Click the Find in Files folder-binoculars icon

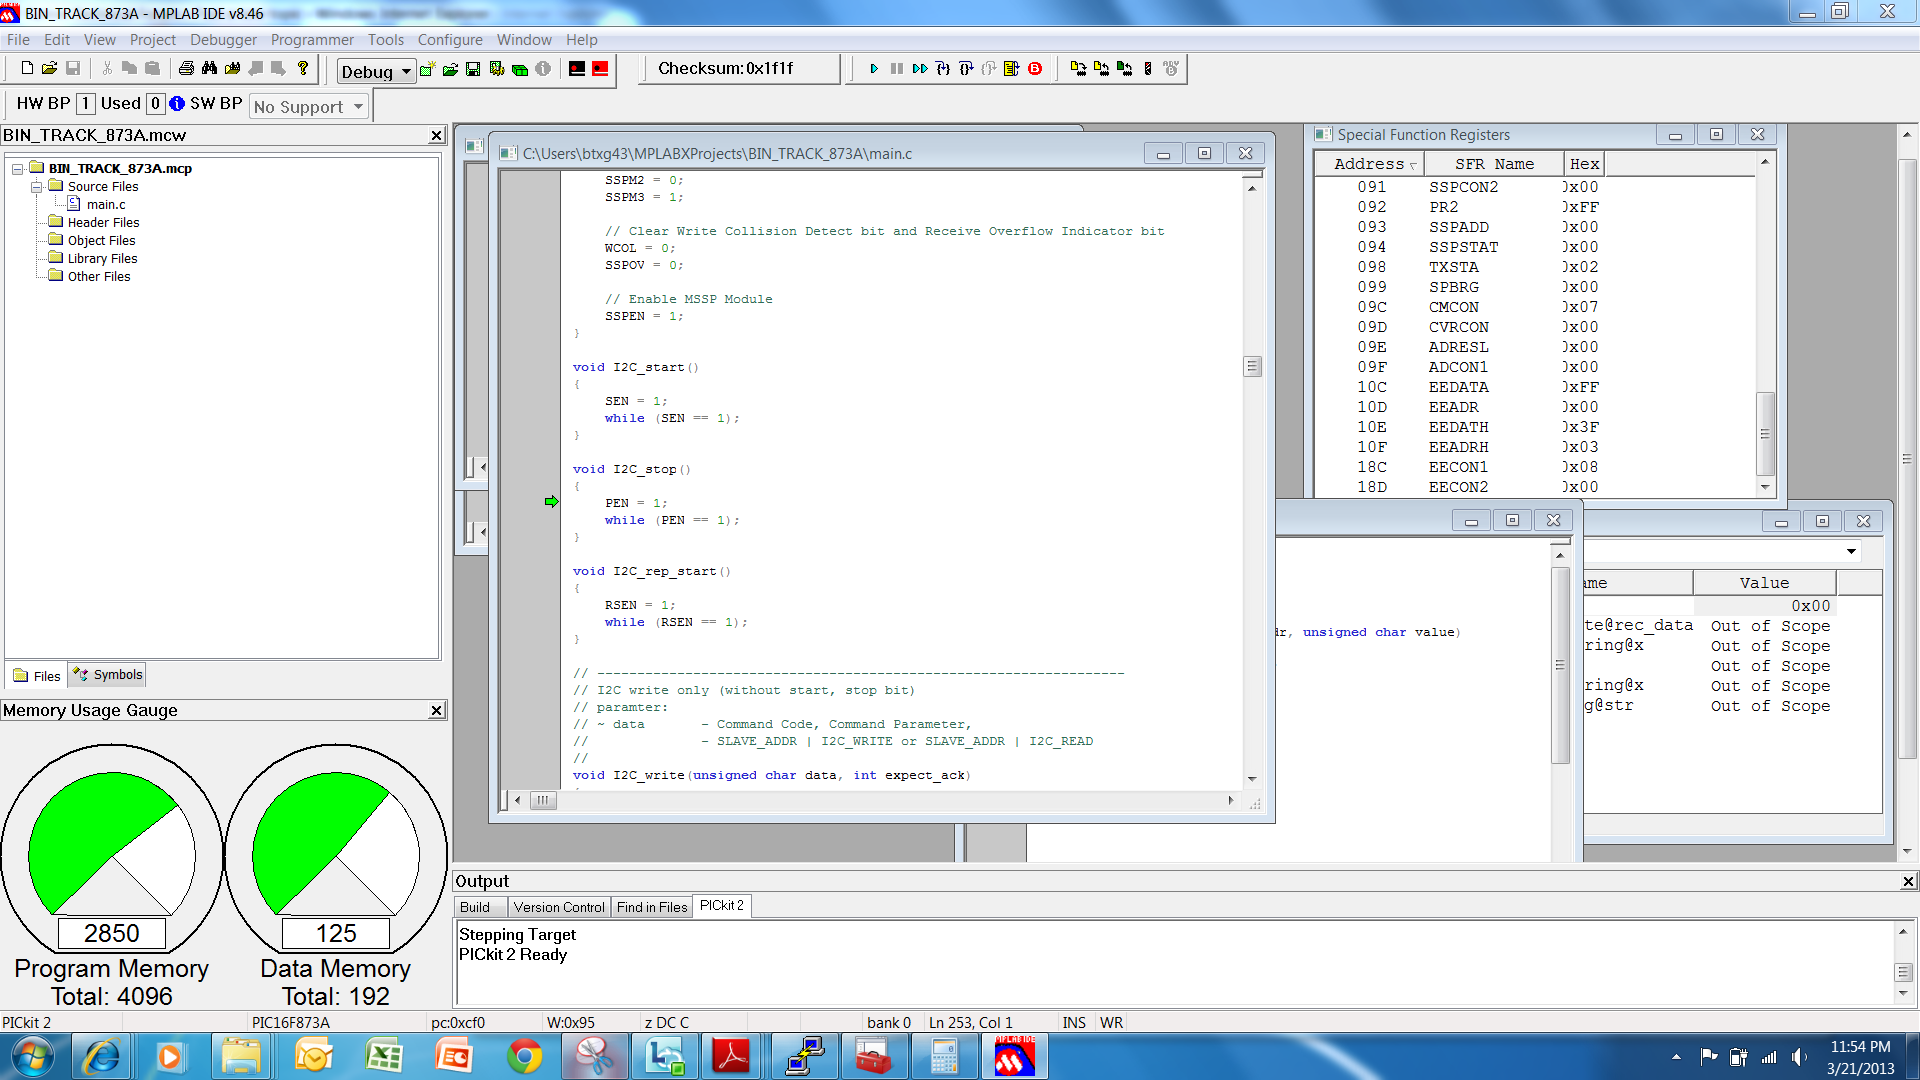pyautogui.click(x=232, y=68)
